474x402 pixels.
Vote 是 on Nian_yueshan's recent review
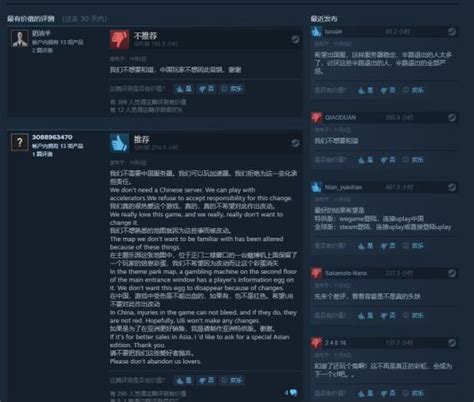point(365,246)
